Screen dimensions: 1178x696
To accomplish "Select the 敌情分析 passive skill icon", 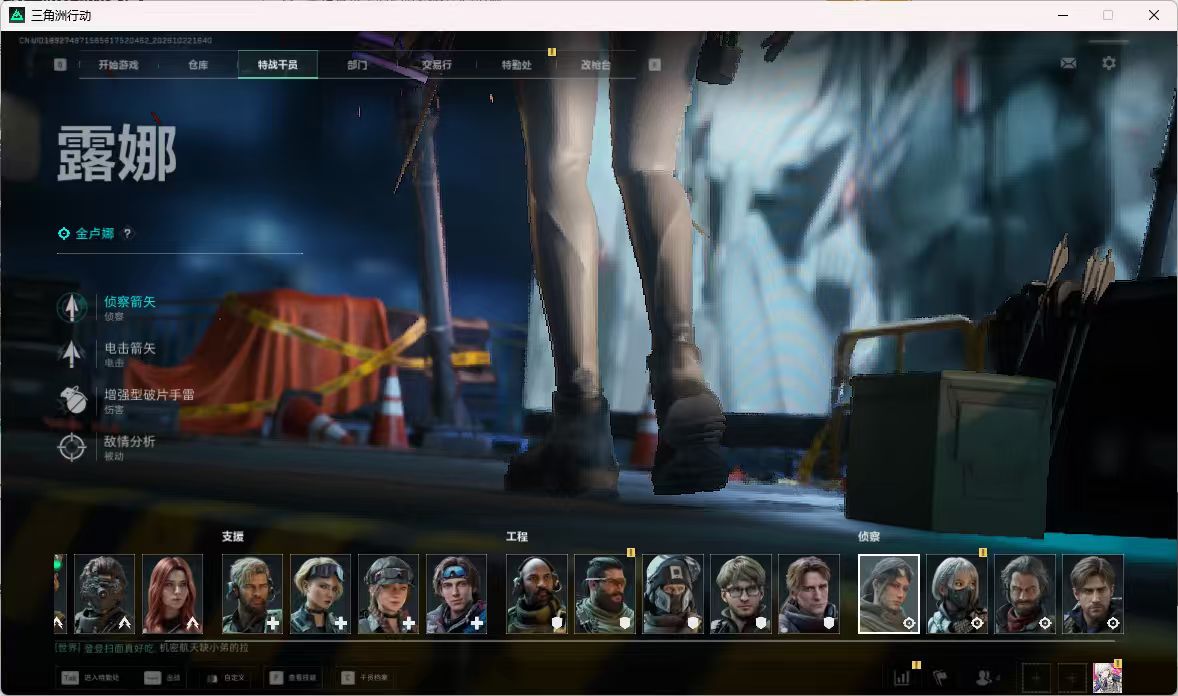I will point(71,446).
